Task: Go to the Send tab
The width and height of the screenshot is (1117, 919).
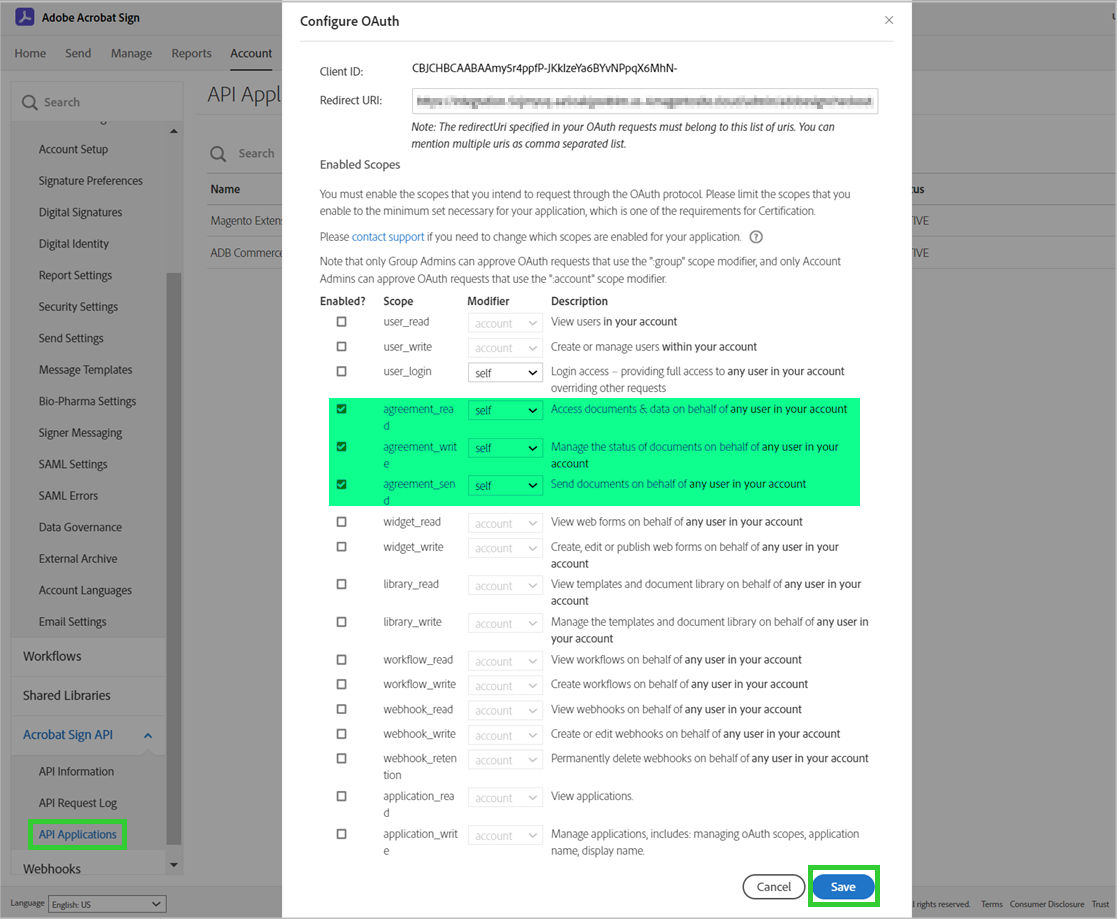Action: pos(78,53)
